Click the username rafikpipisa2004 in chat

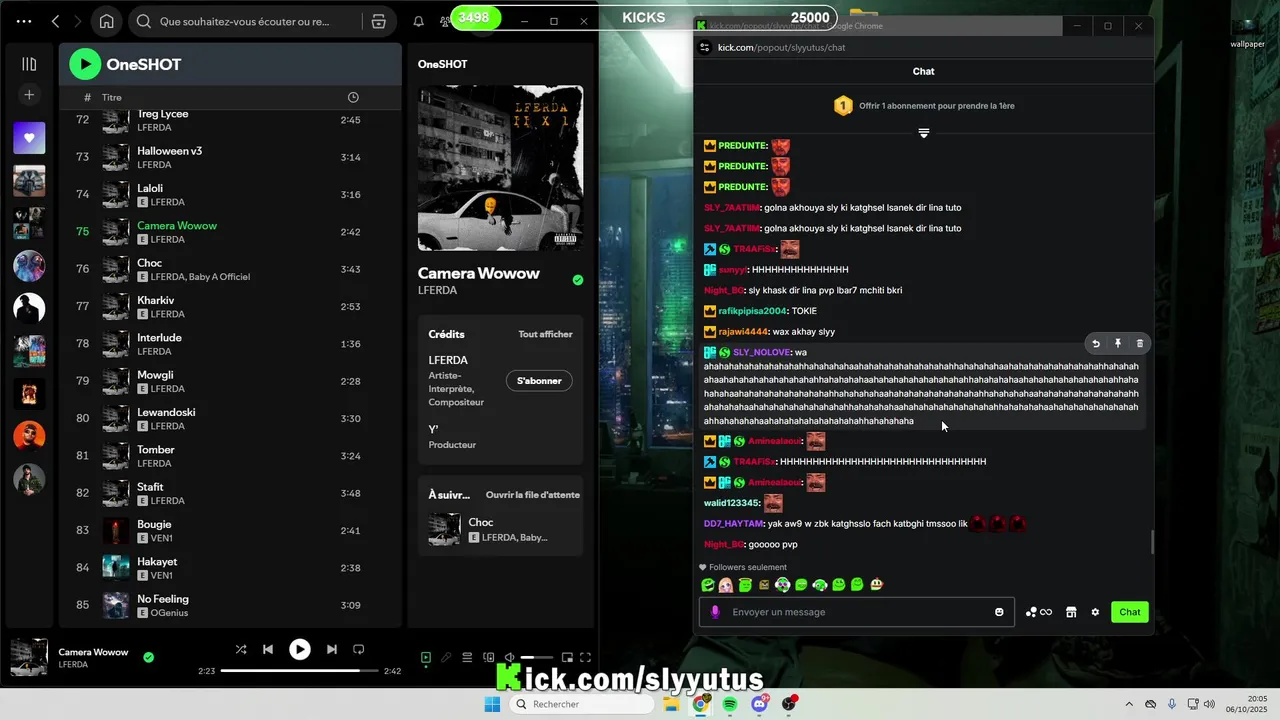[x=752, y=311]
